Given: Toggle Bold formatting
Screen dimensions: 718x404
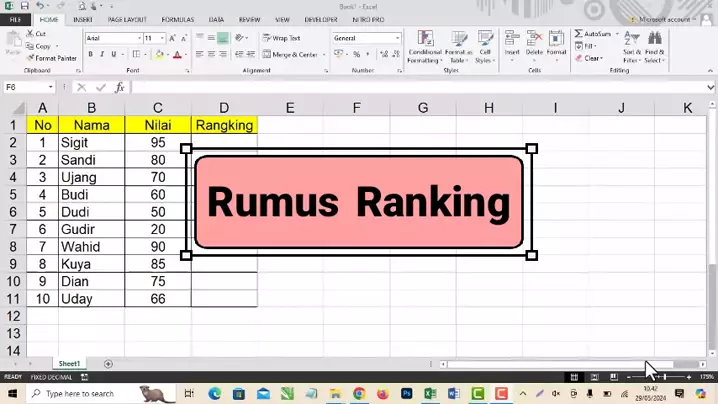Looking at the screenshot, I should pyautogui.click(x=90, y=55).
